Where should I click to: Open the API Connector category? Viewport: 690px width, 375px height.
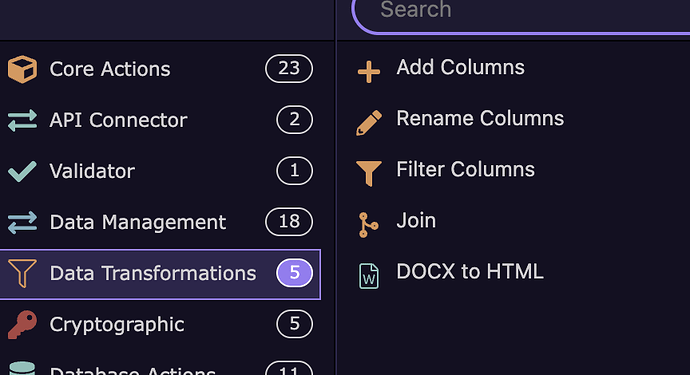pos(160,120)
